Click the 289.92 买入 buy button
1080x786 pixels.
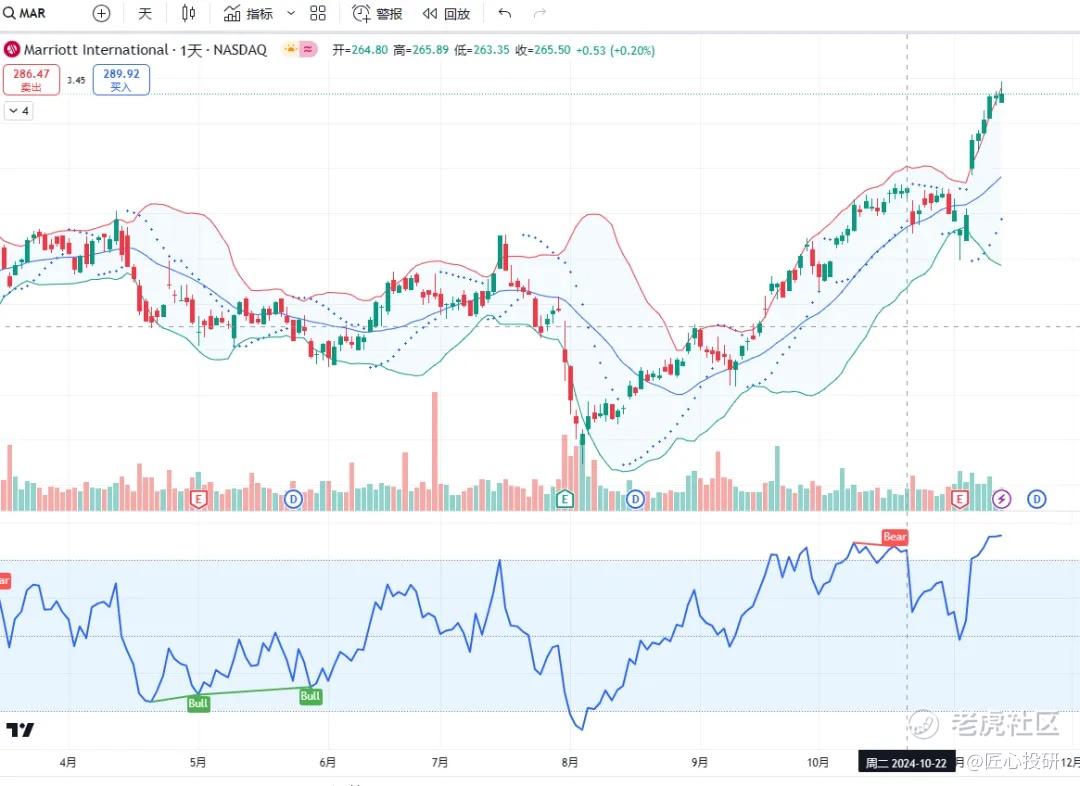[x=121, y=80]
